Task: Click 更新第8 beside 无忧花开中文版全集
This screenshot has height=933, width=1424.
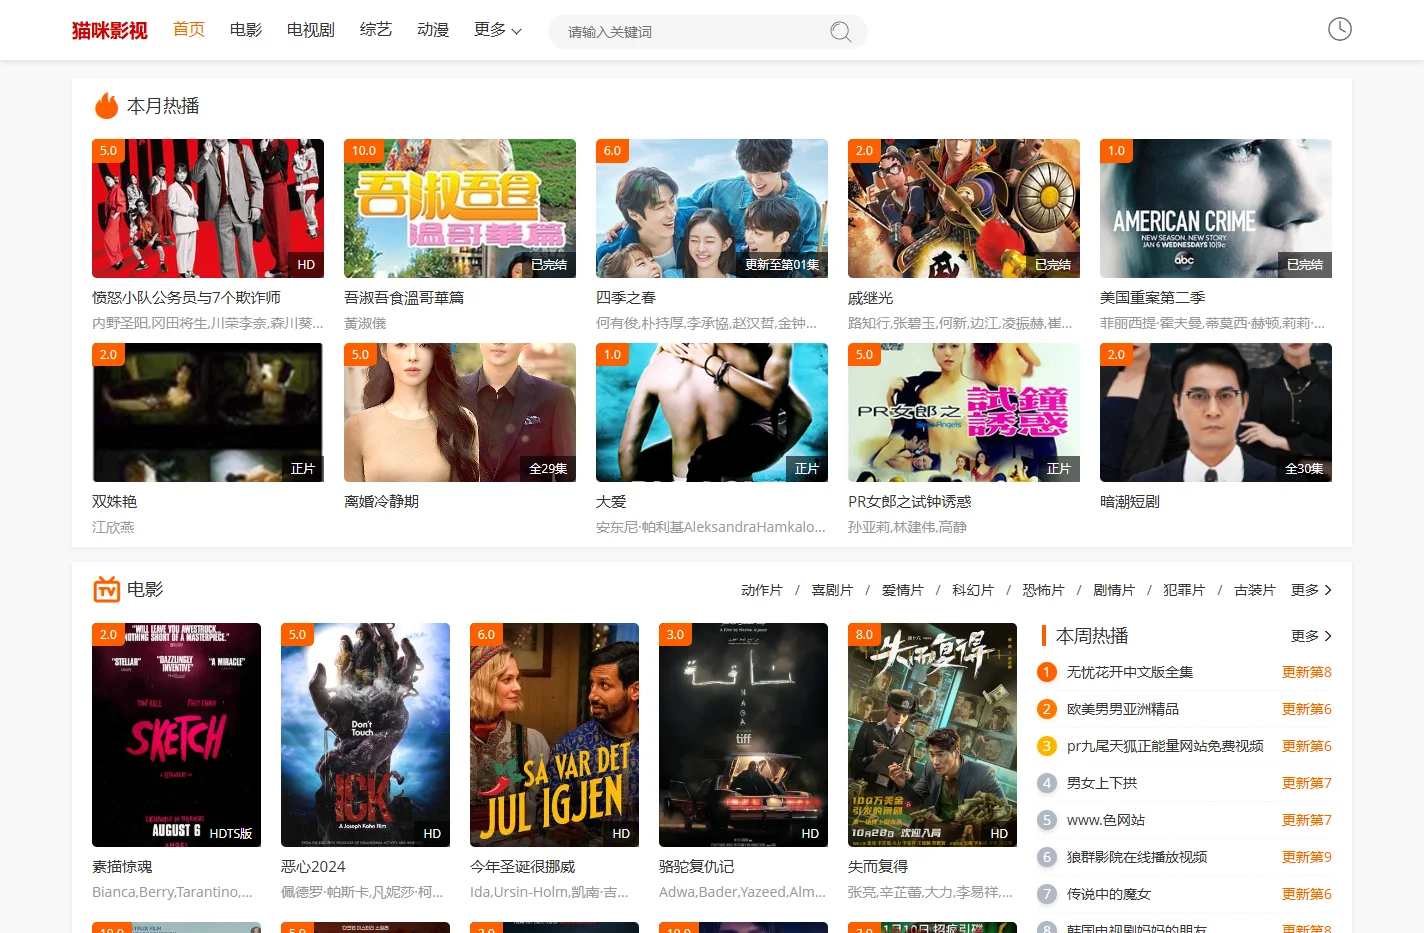Action: [1306, 672]
